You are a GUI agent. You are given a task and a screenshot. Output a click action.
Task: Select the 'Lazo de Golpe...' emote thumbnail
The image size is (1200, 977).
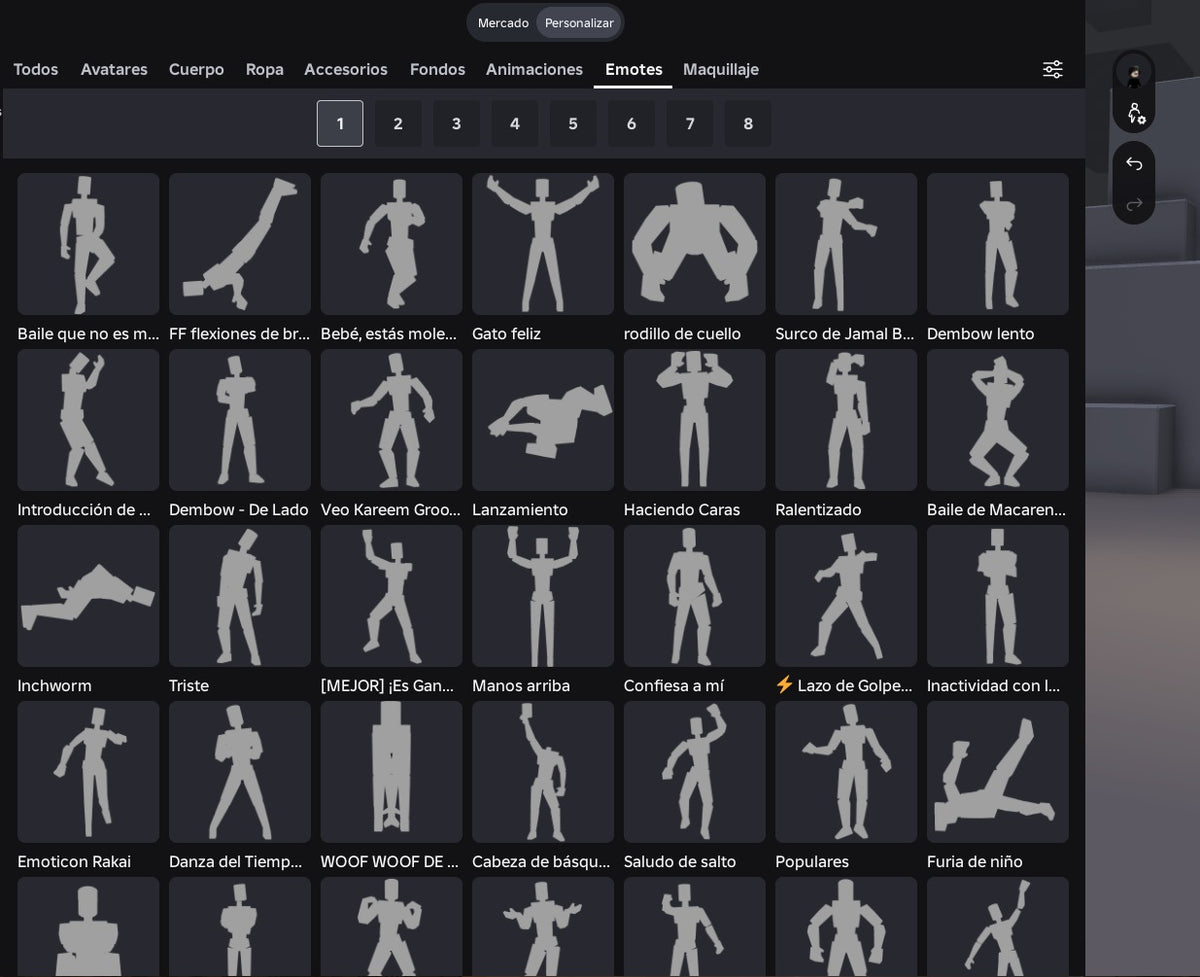coord(846,596)
